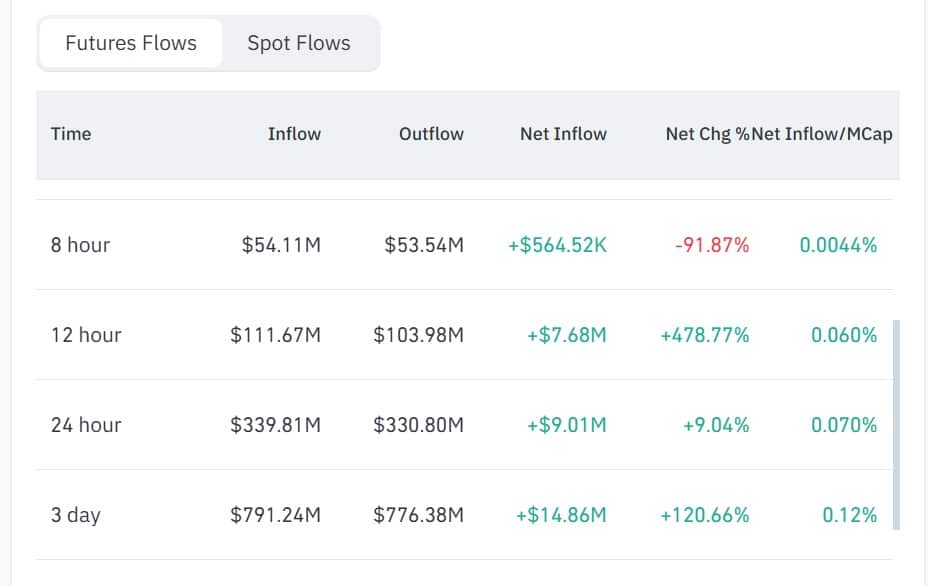Click the -91.87% net change value
The height and width of the screenshot is (586, 928).
713,245
